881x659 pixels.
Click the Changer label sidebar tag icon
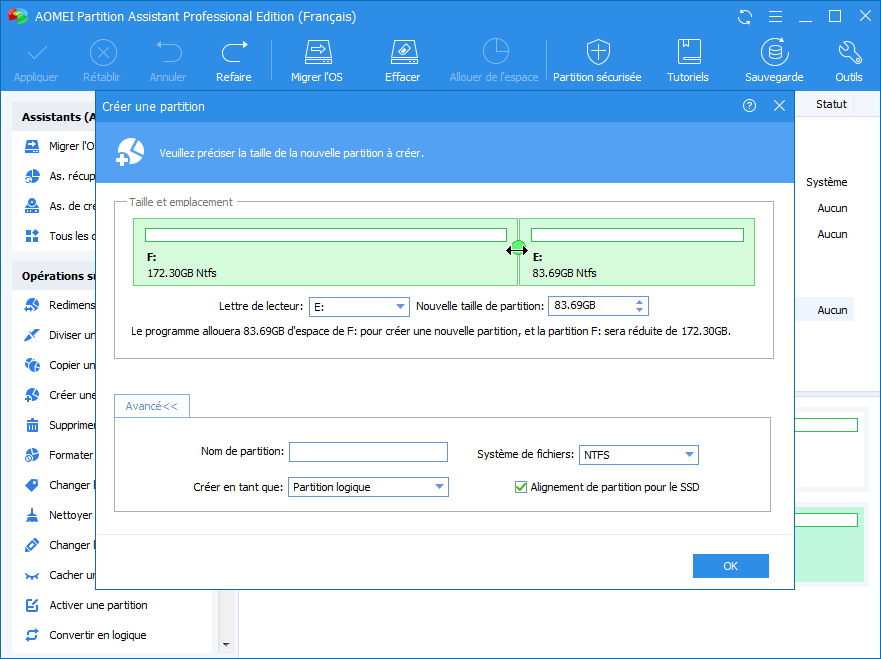pos(32,485)
